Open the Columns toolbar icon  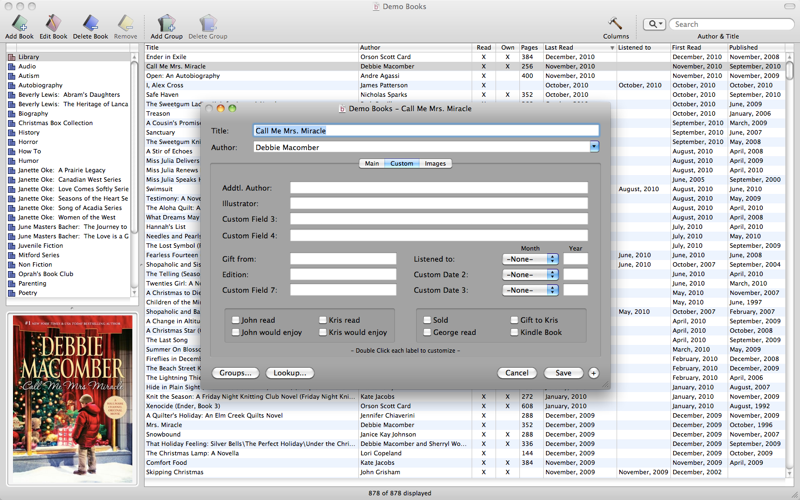pos(616,23)
